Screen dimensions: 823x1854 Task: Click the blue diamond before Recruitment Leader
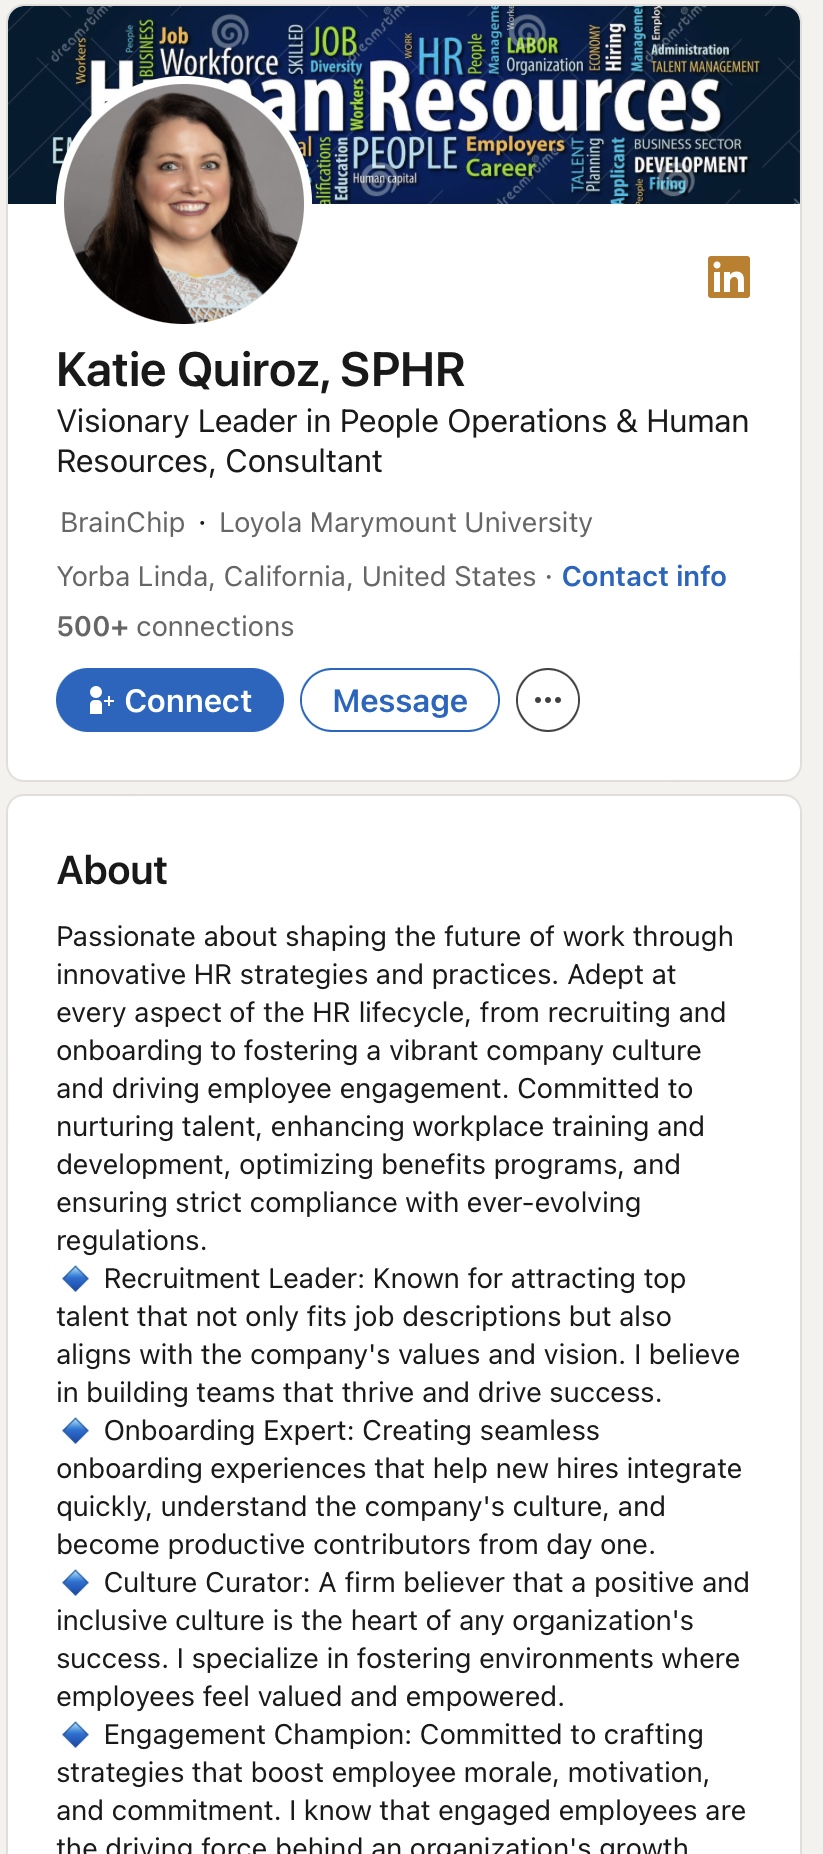(76, 1278)
